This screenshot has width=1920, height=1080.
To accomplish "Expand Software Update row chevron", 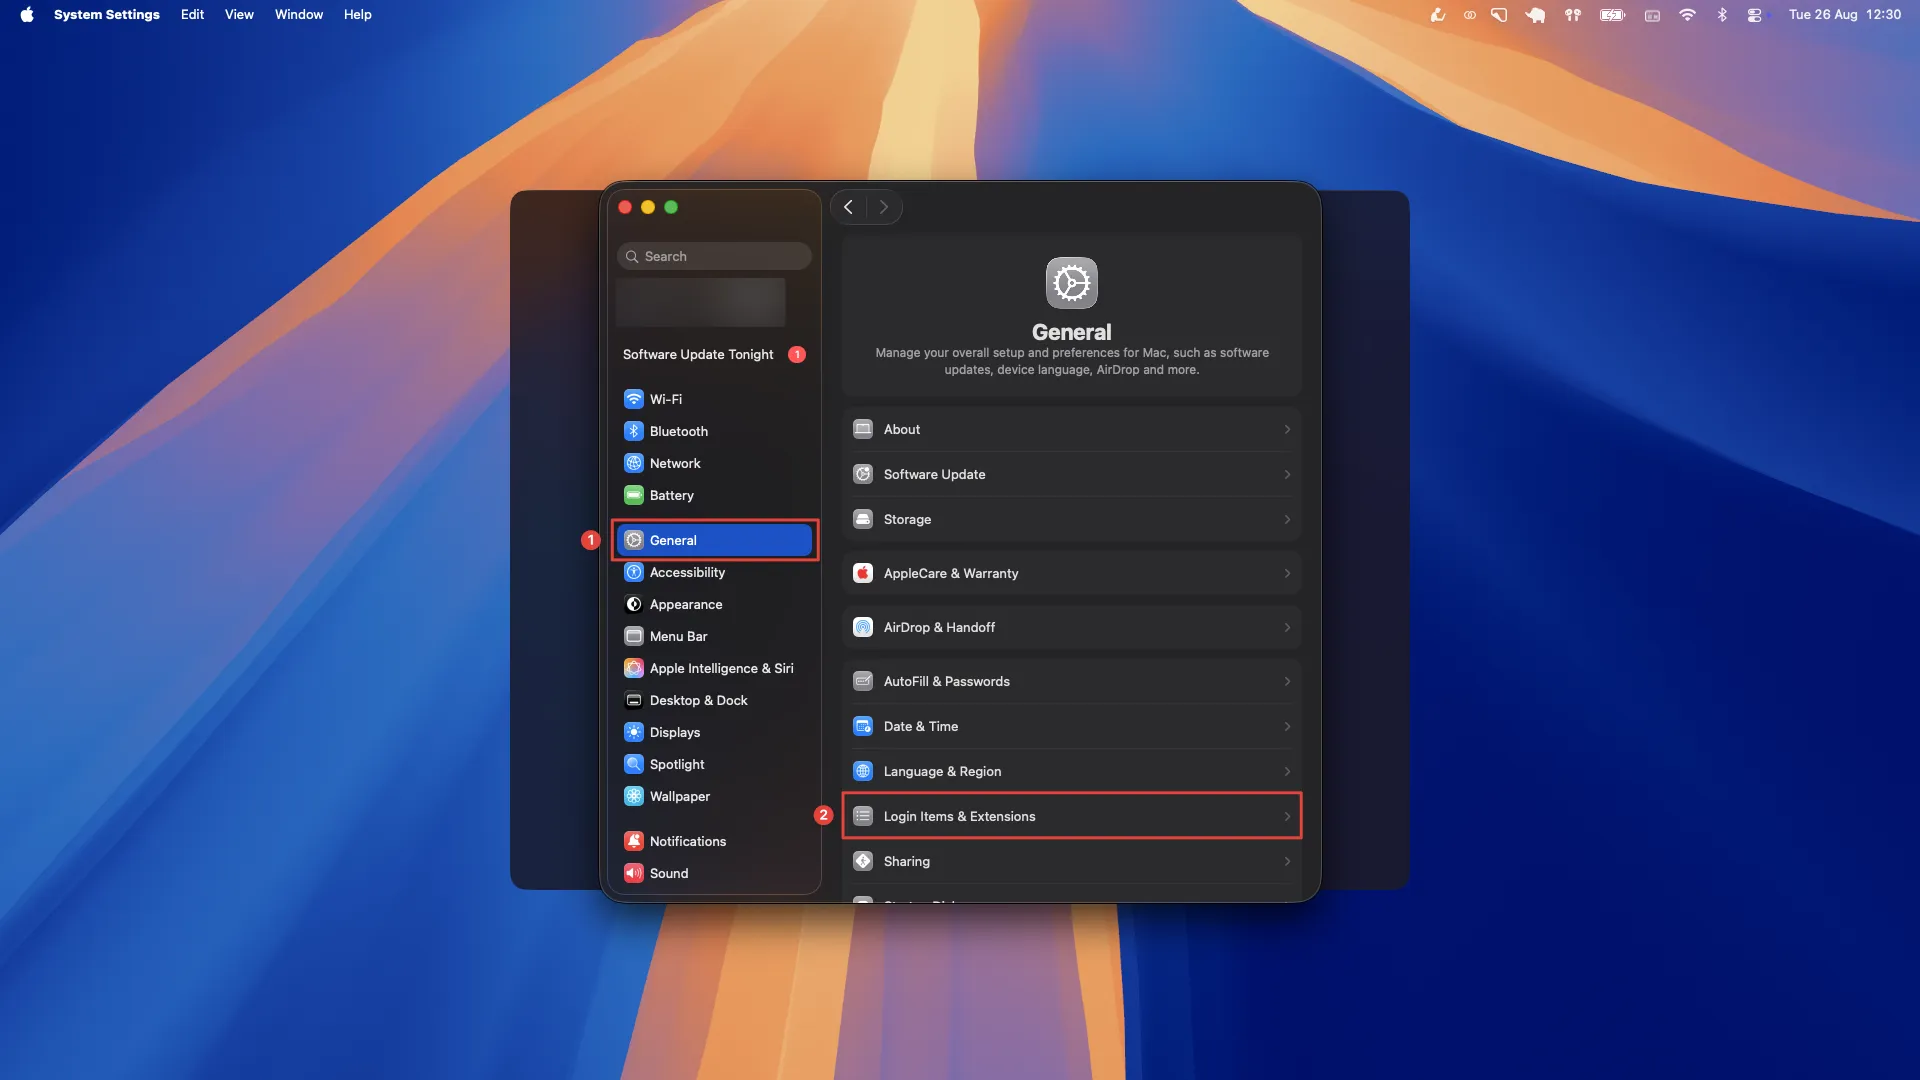I will point(1287,474).
